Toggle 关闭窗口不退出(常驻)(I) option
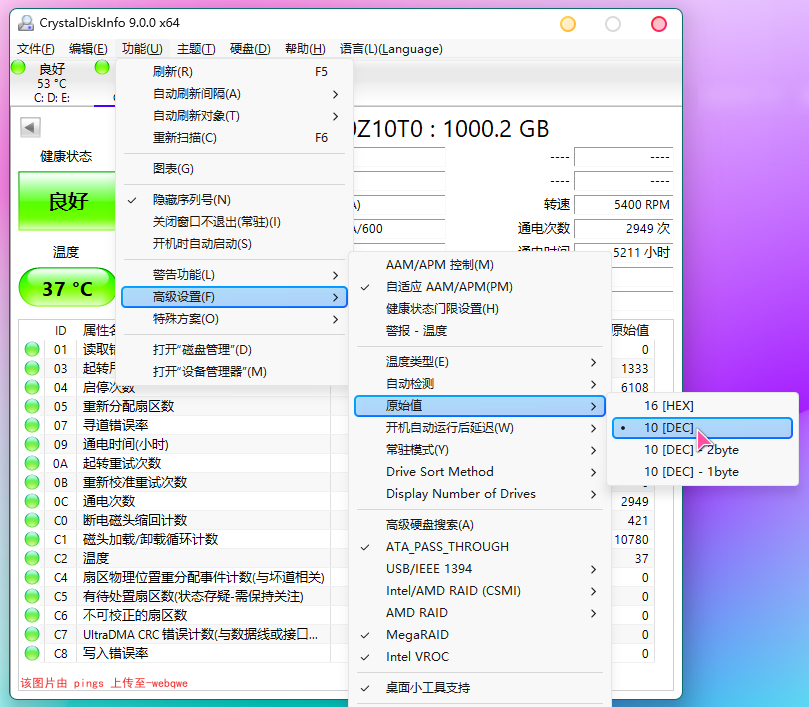809x707 pixels. click(x=234, y=222)
